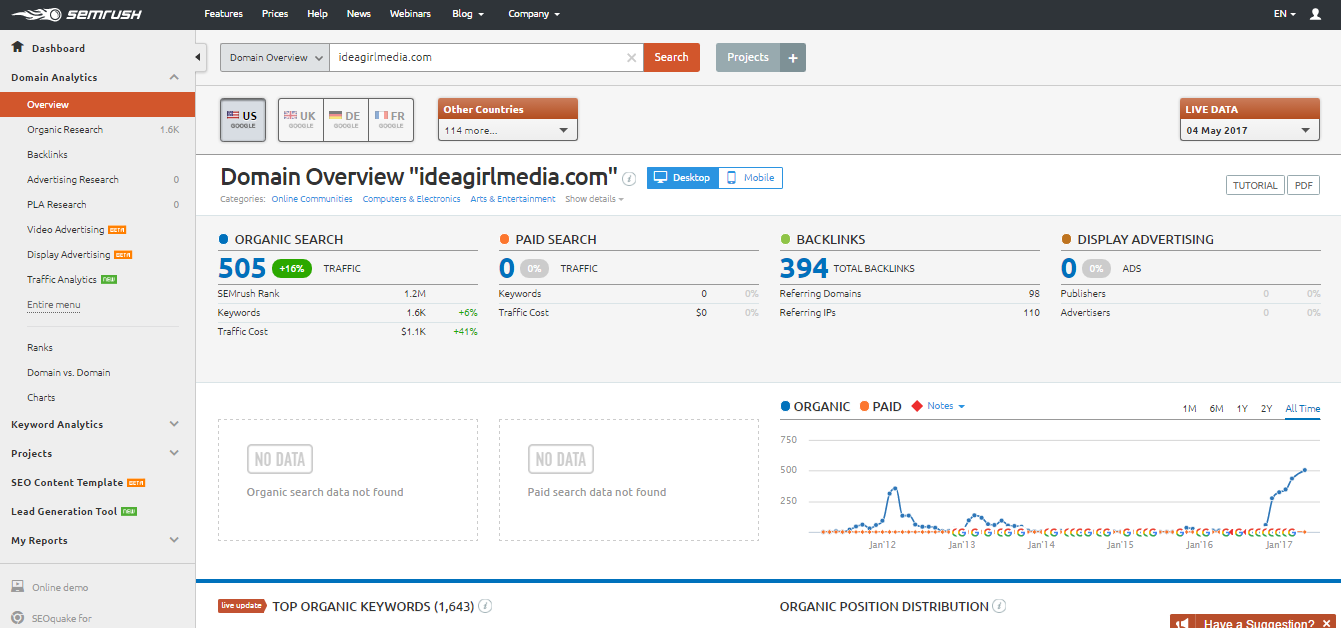This screenshot has width=1341, height=628.
Task: Open the 394 total backlinks number
Action: [x=804, y=268]
